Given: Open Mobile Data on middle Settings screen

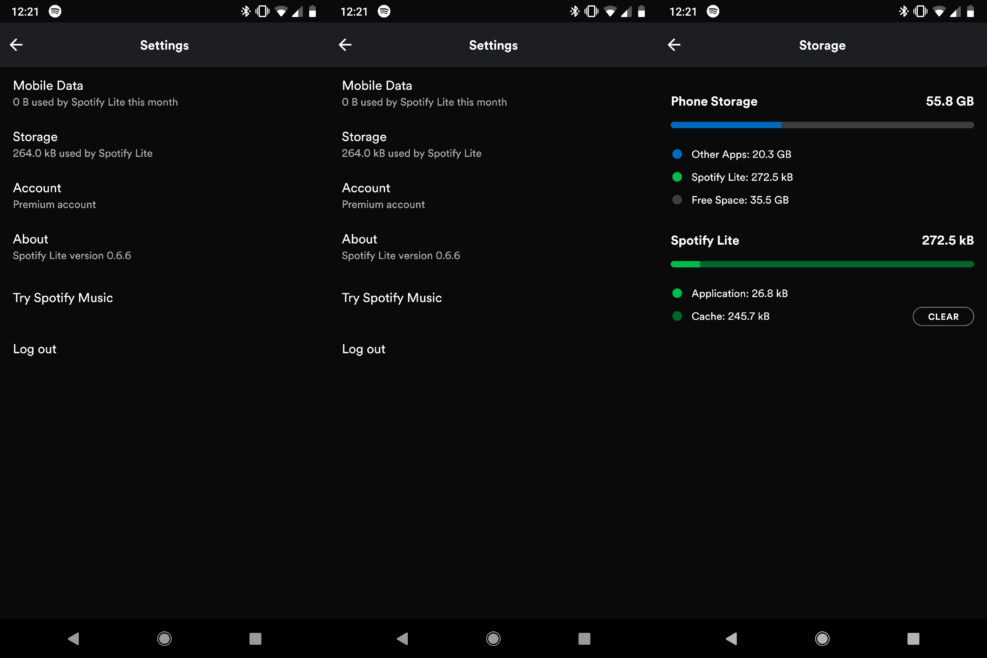Looking at the screenshot, I should pyautogui.click(x=494, y=93).
